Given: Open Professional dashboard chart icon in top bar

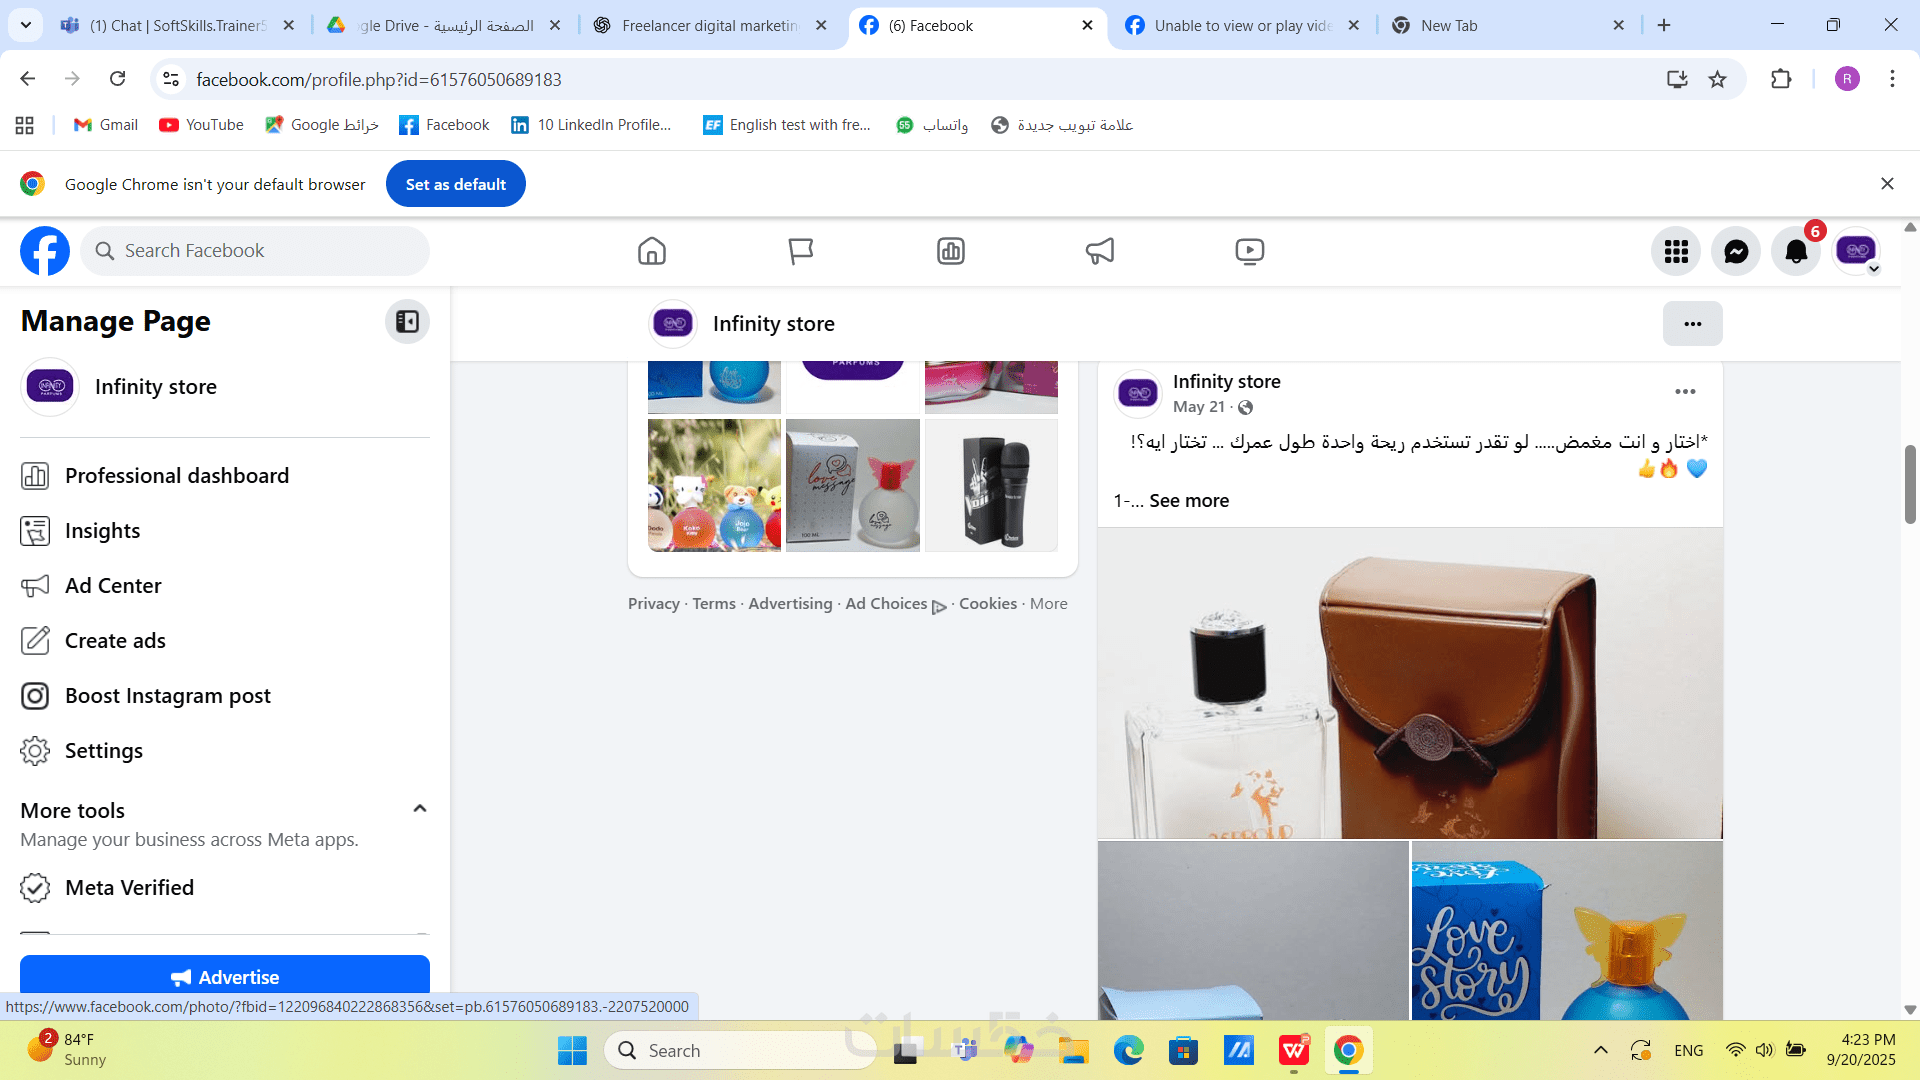Looking at the screenshot, I should [x=950, y=251].
